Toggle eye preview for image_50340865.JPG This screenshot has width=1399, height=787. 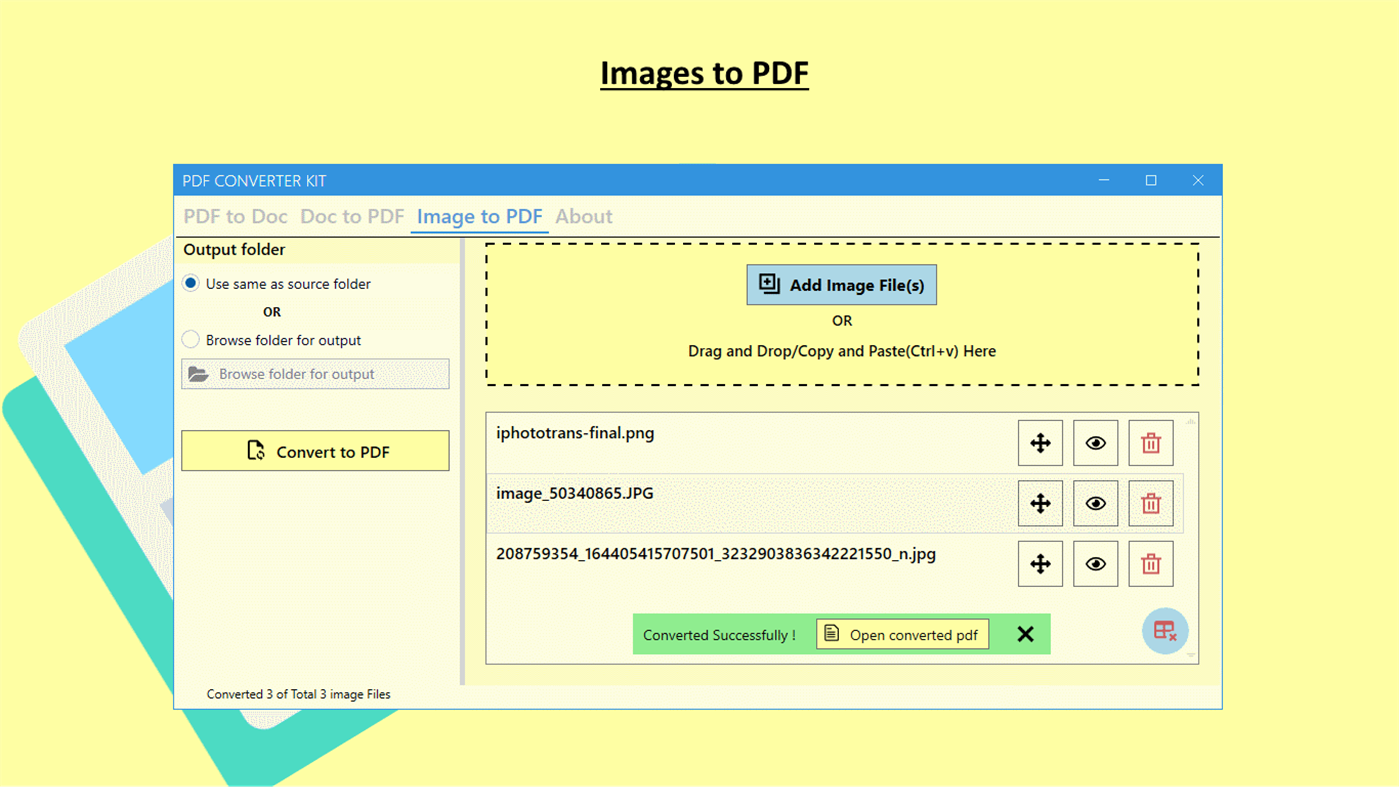1095,503
